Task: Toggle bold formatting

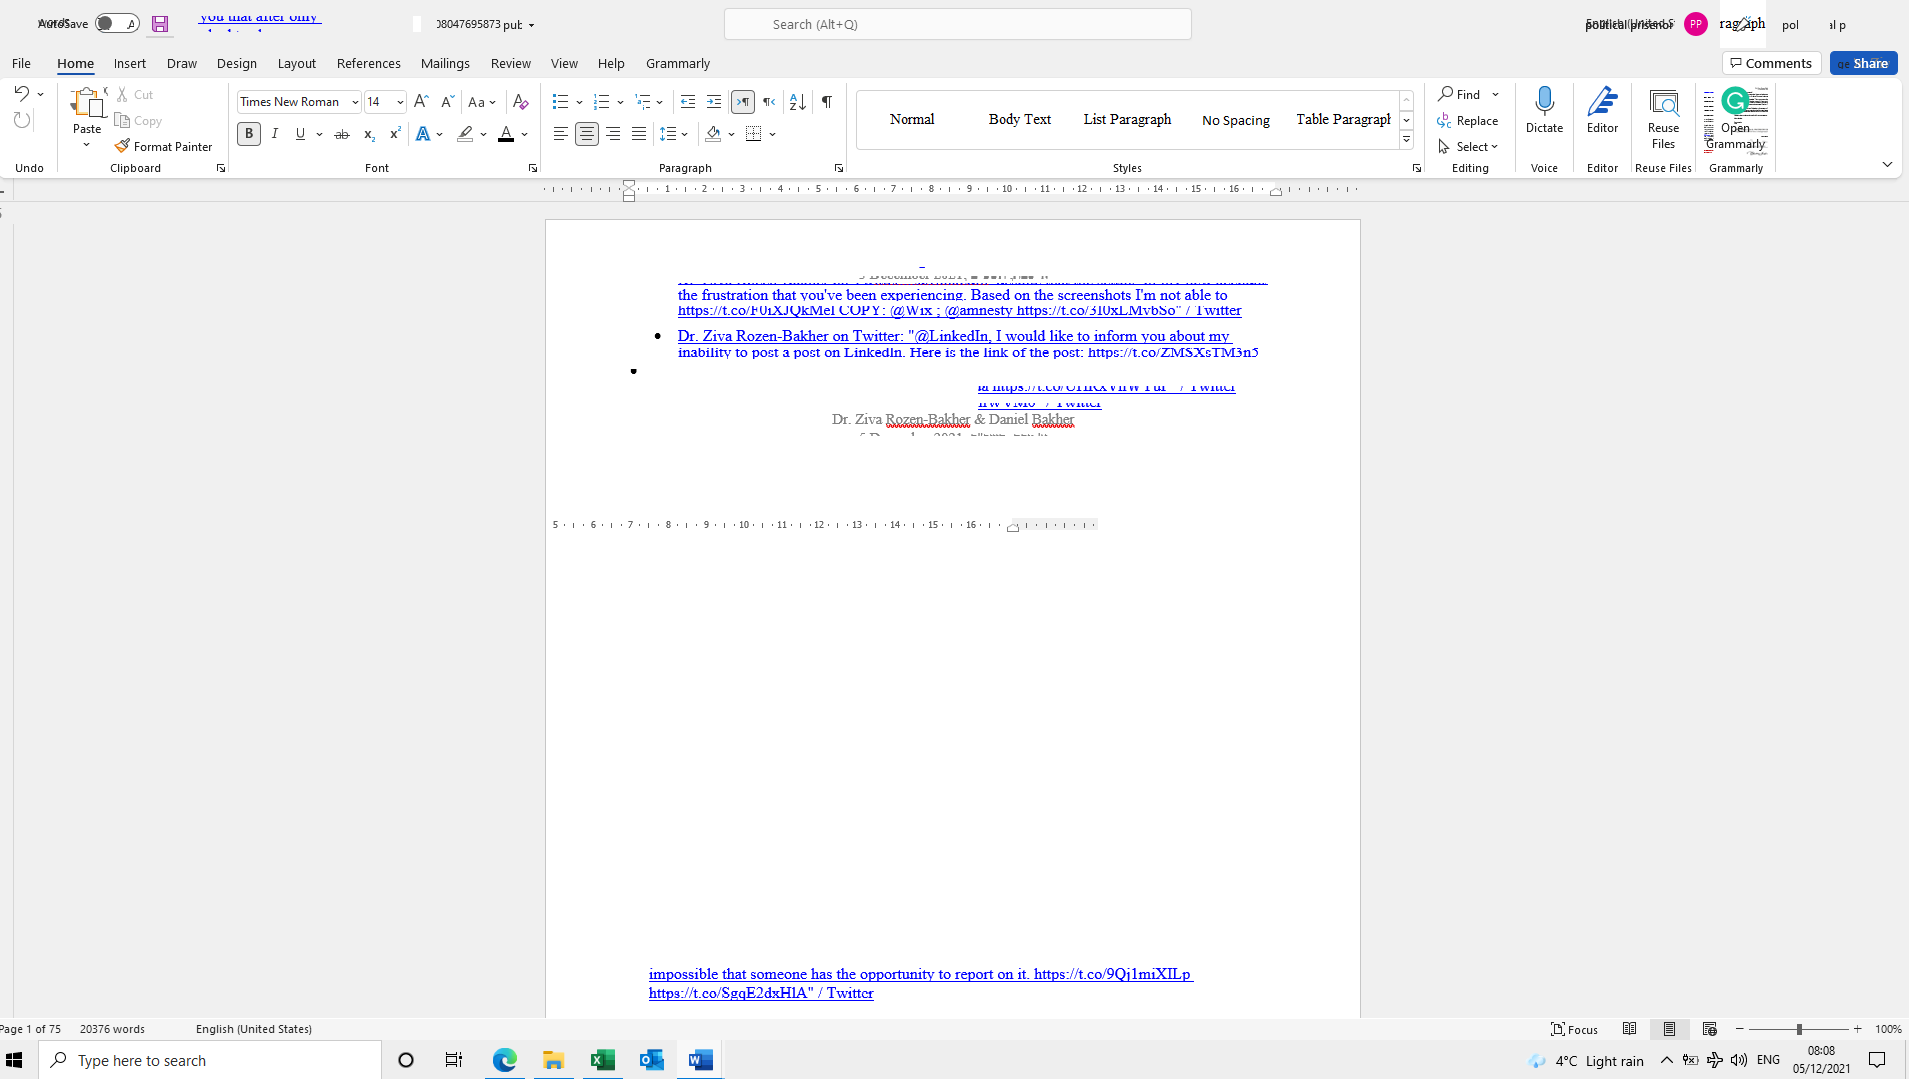Action: [x=248, y=133]
